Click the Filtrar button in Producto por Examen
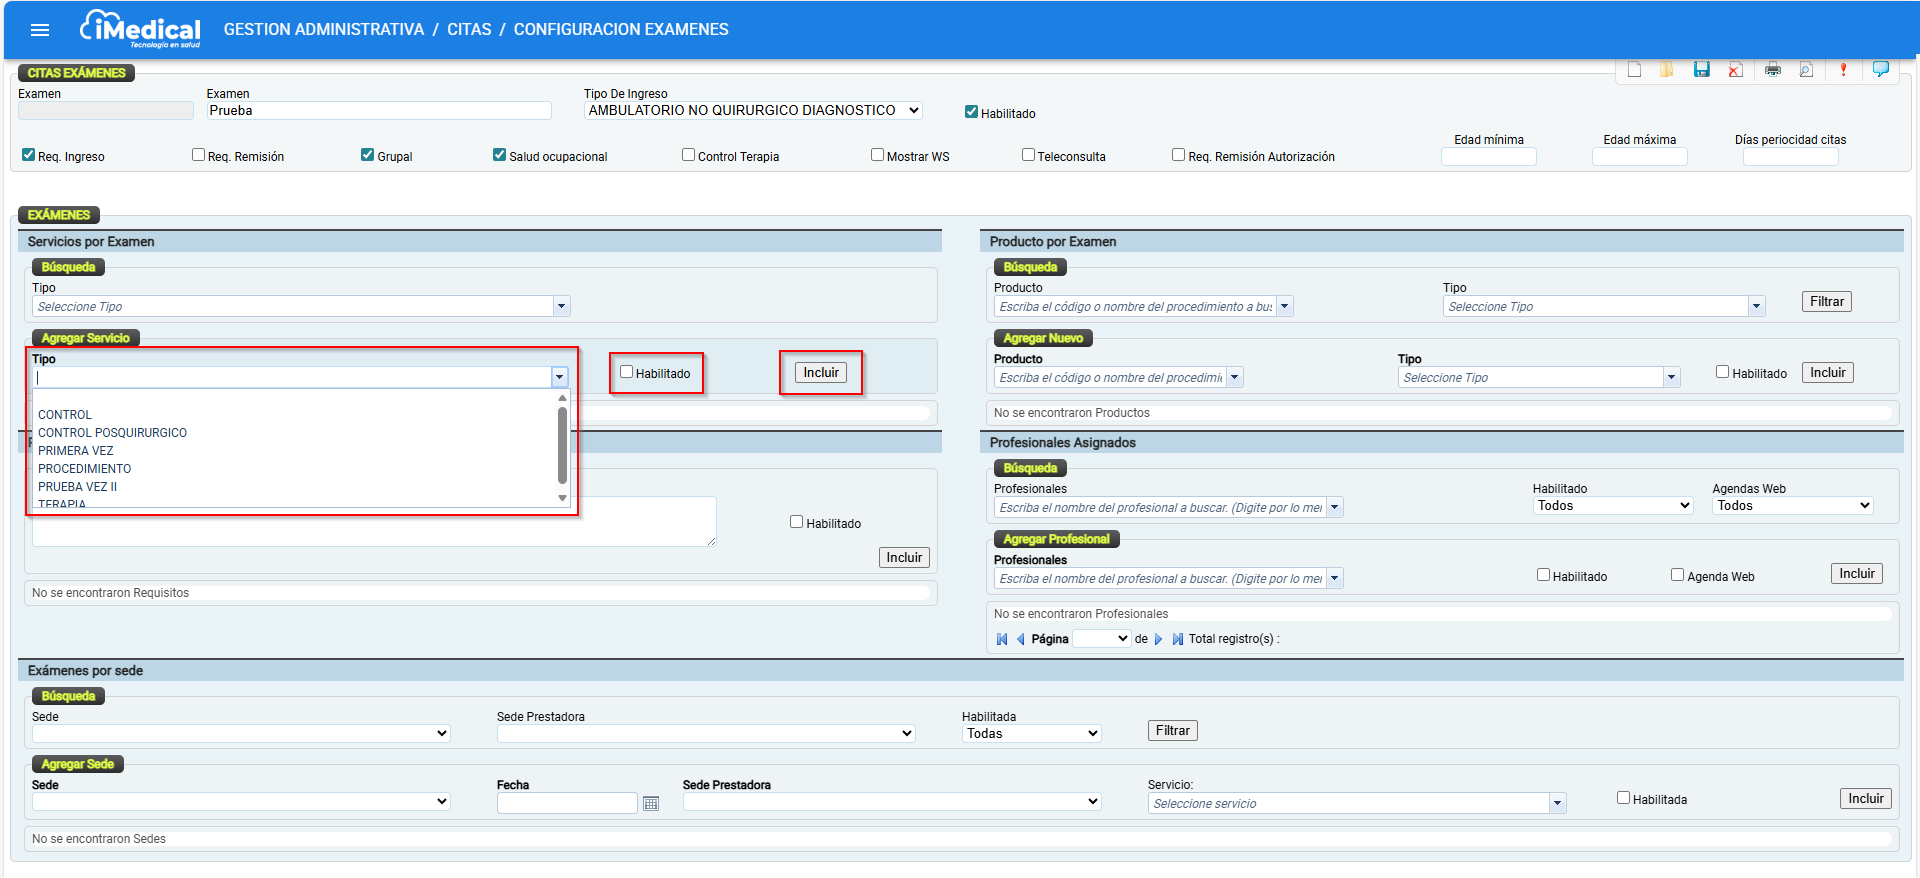The image size is (1920, 878). (x=1826, y=302)
